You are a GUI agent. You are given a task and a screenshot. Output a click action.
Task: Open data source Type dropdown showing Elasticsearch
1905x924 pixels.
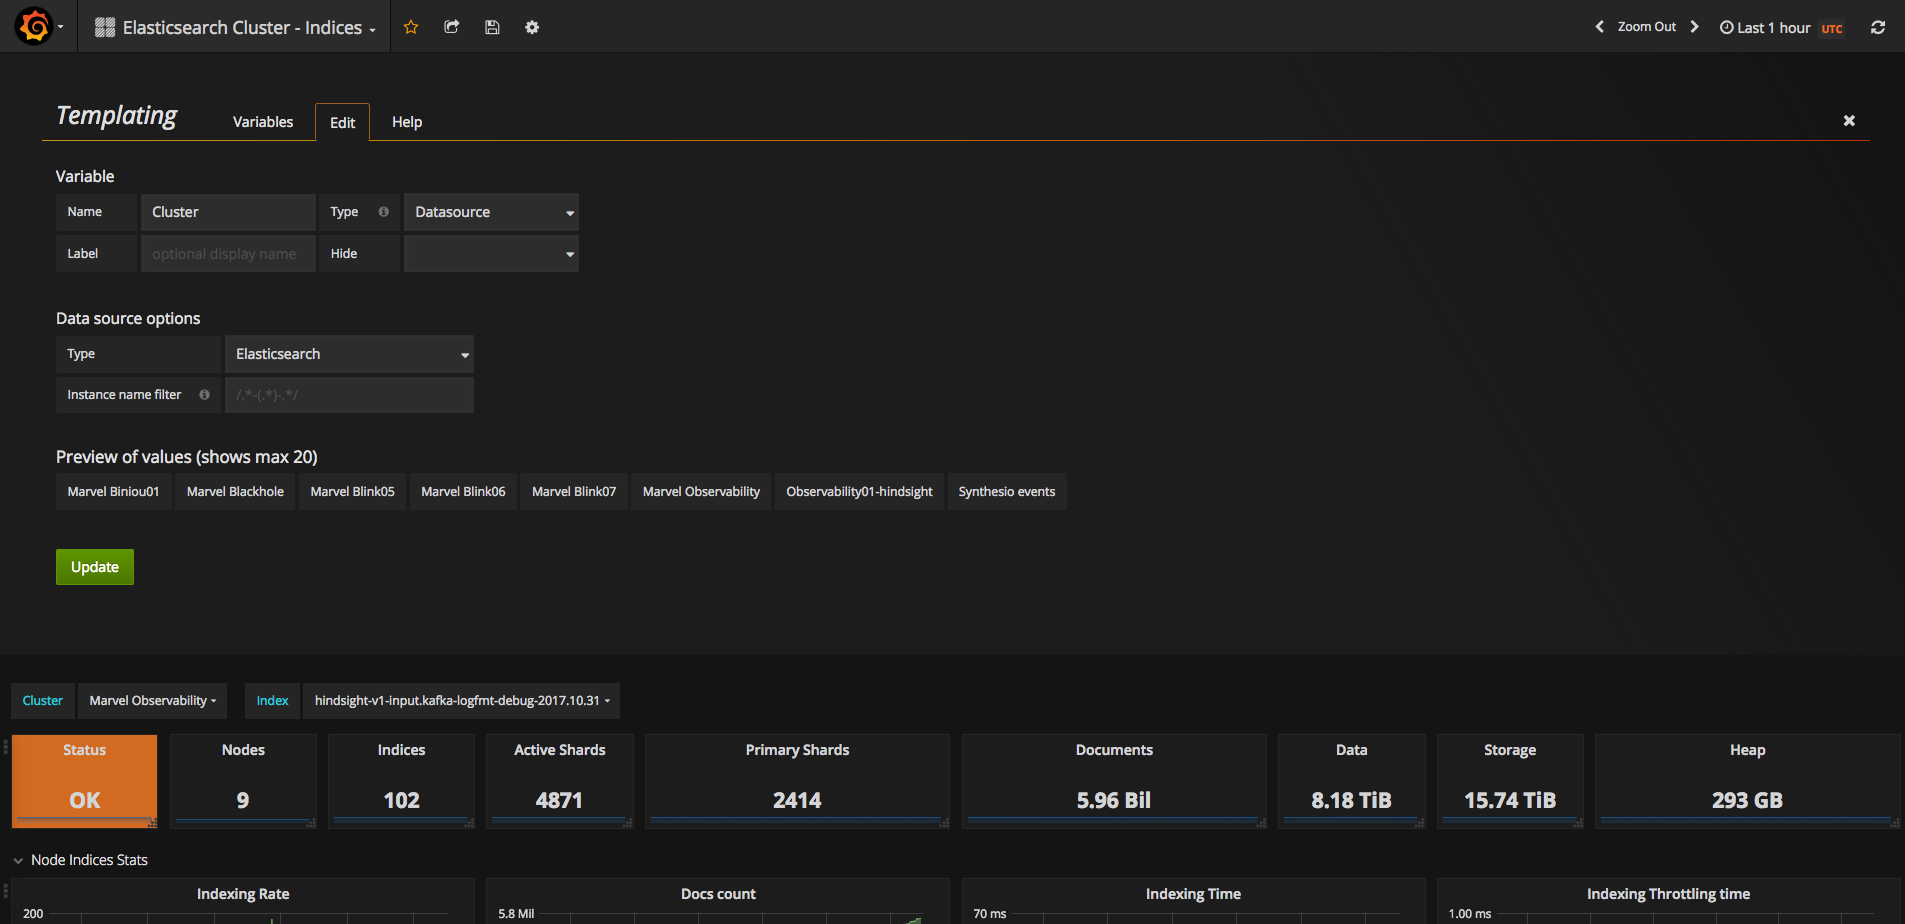[x=349, y=354]
